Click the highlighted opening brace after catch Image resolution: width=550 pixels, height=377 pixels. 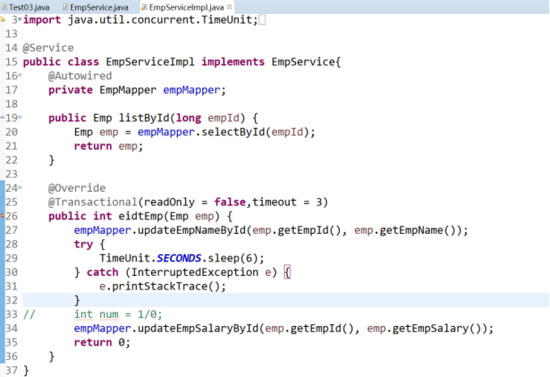[287, 272]
